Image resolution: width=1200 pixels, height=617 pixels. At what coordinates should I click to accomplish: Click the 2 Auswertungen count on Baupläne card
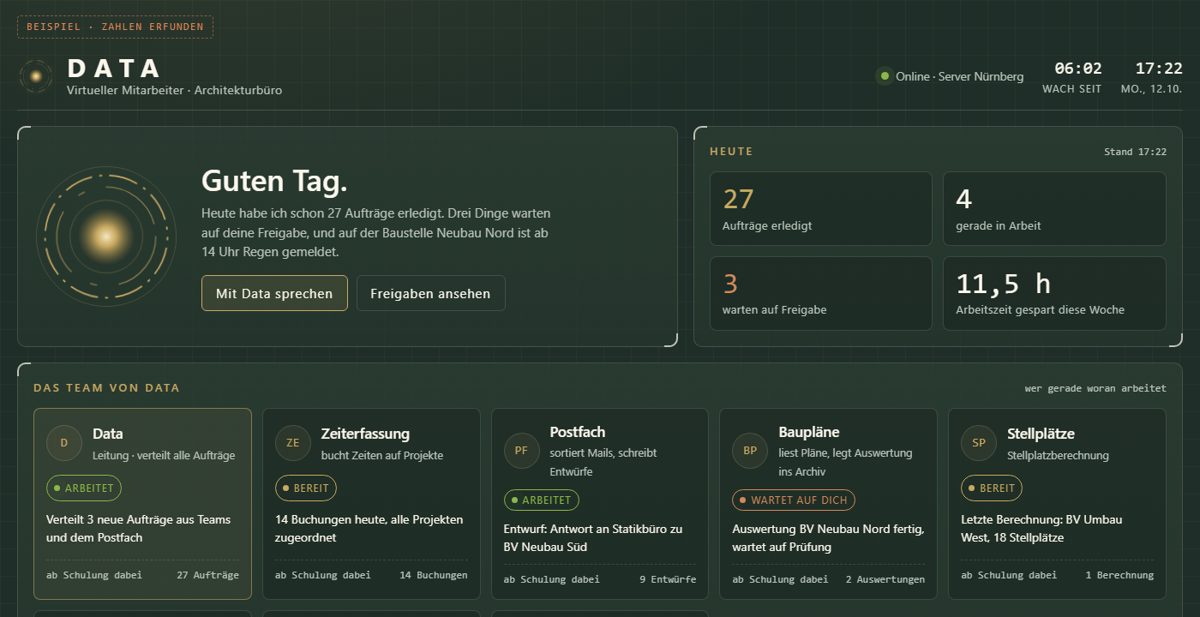click(885, 579)
